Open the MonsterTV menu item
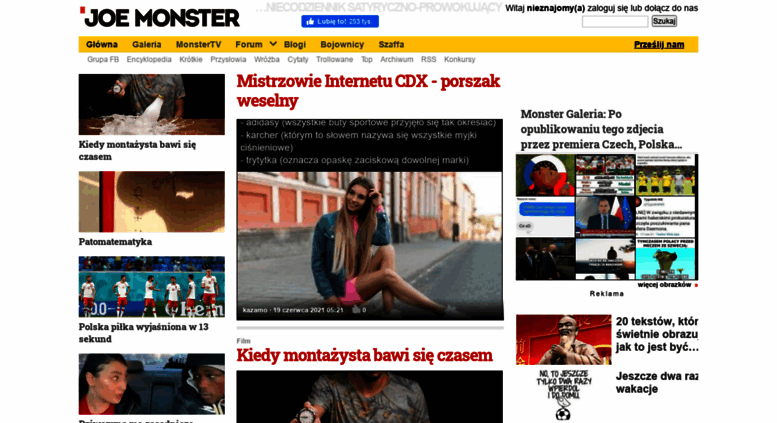 (198, 45)
